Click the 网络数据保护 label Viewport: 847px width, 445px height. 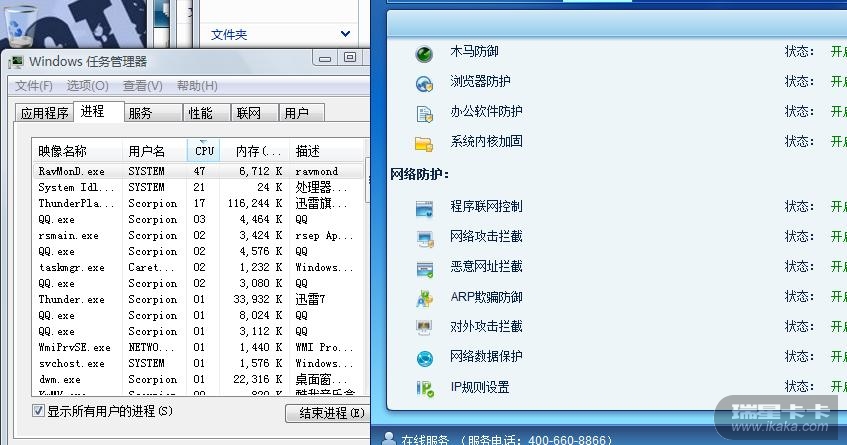pyautogui.click(x=486, y=356)
